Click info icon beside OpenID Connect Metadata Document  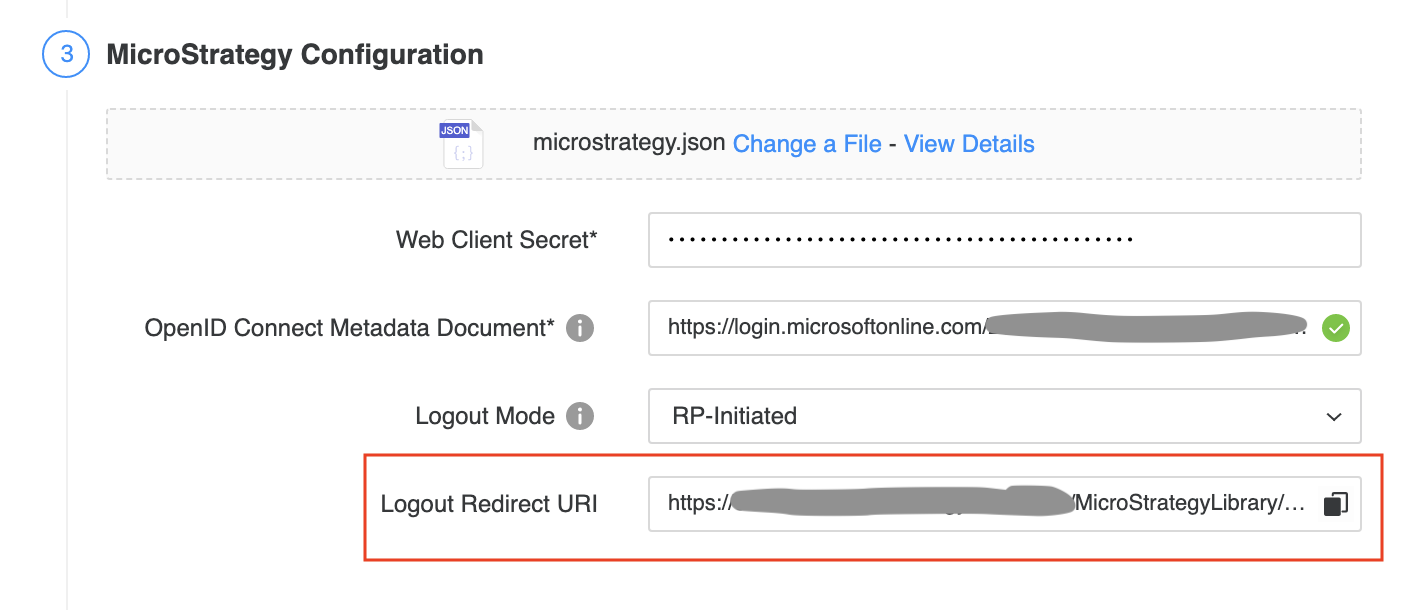580,328
